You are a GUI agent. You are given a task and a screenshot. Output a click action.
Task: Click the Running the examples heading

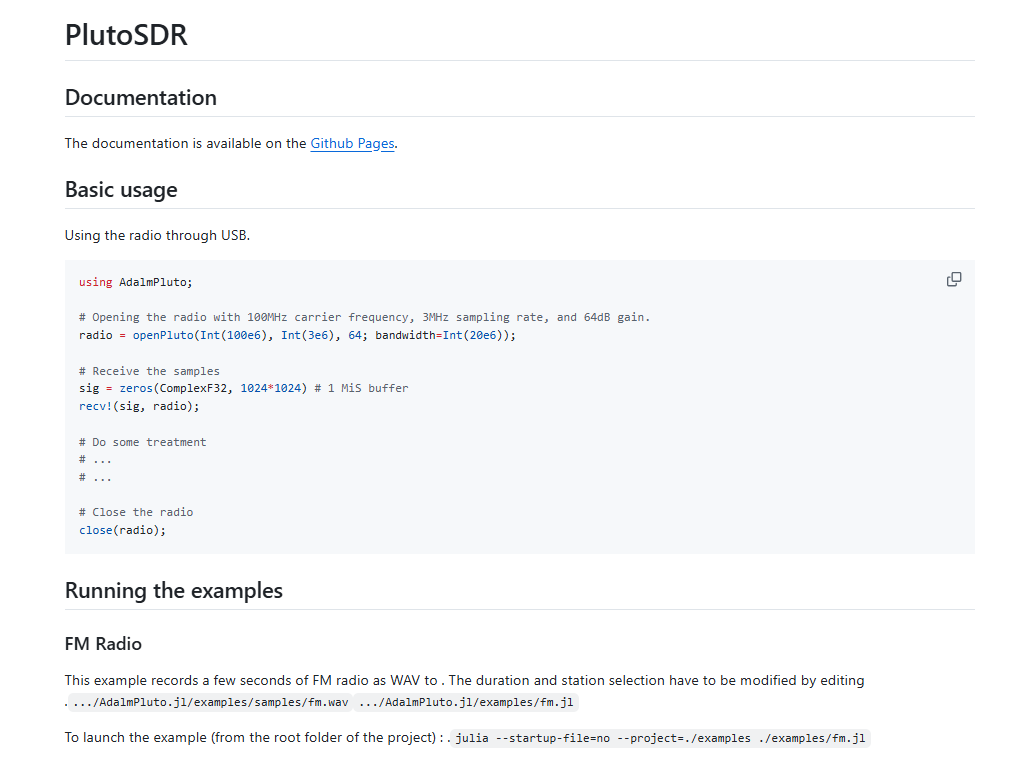pyautogui.click(x=173, y=590)
